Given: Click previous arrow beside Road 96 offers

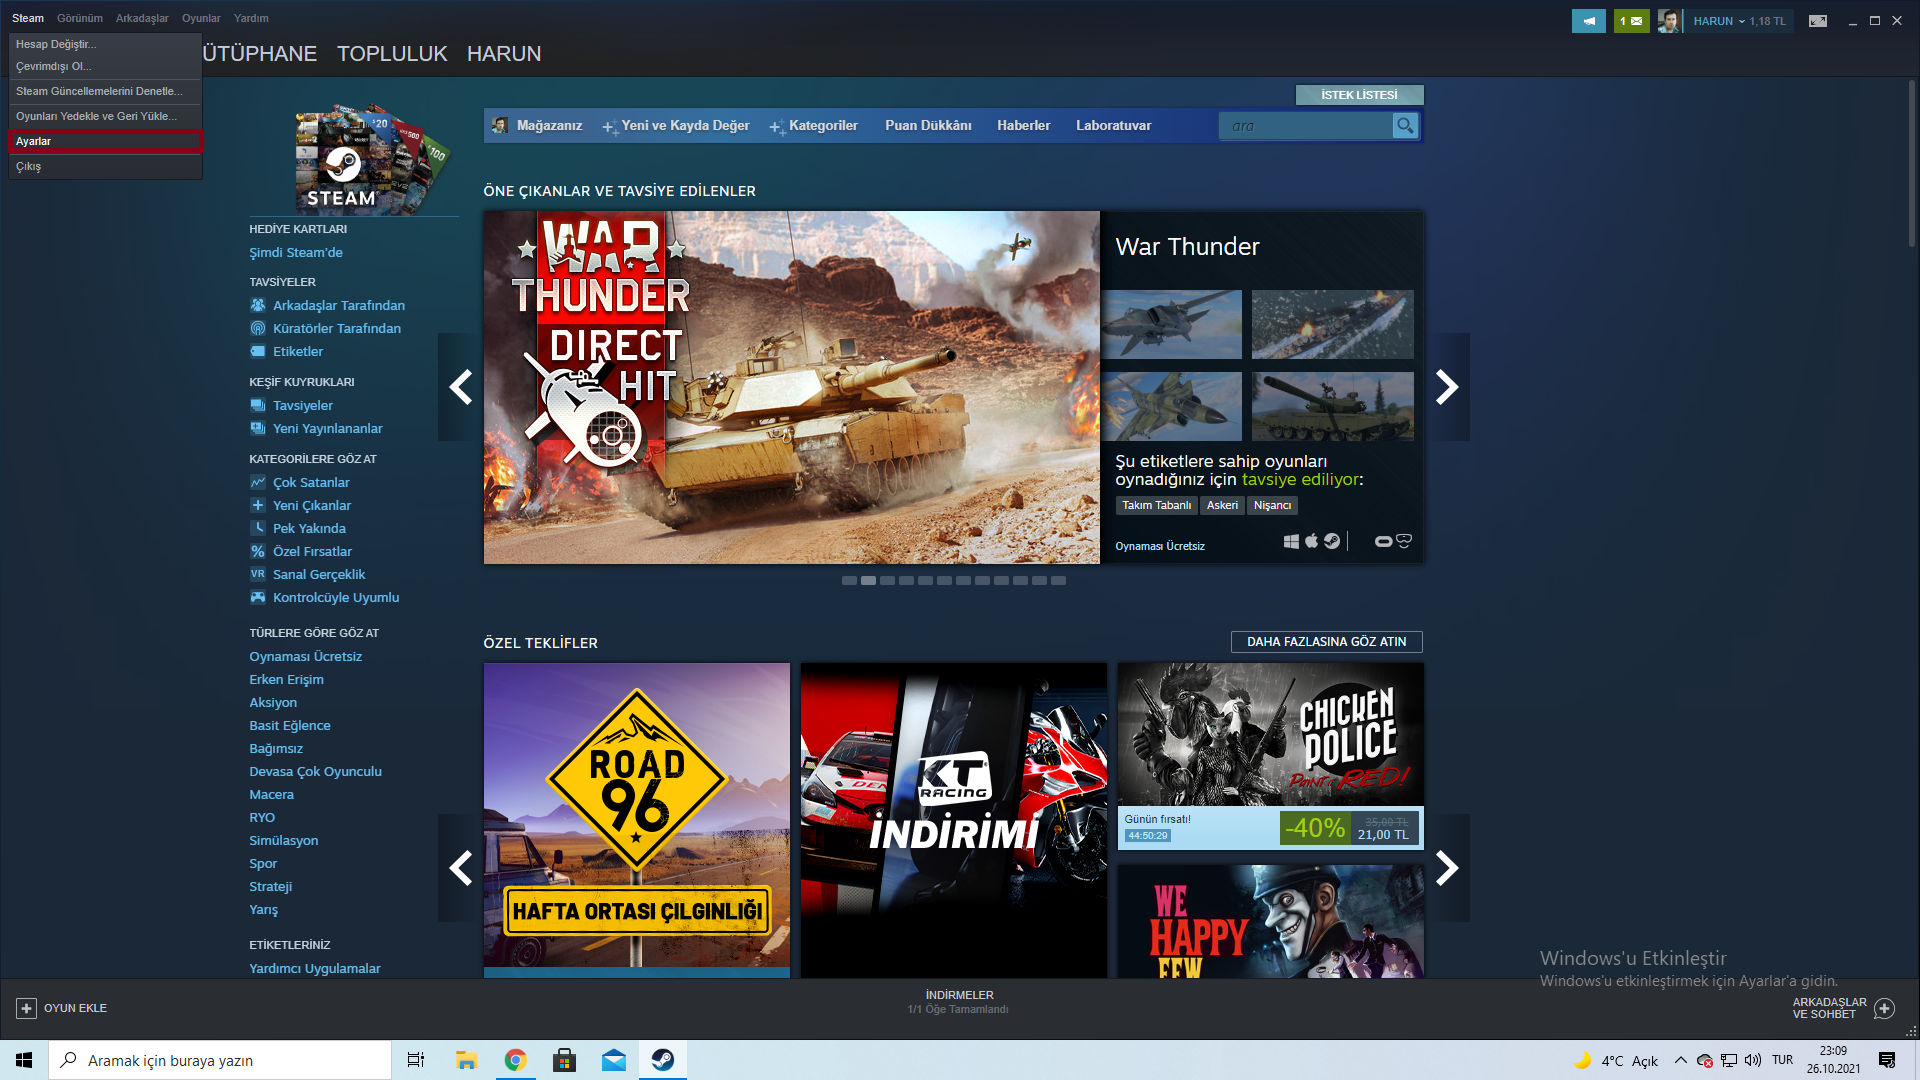Looking at the screenshot, I should point(460,868).
